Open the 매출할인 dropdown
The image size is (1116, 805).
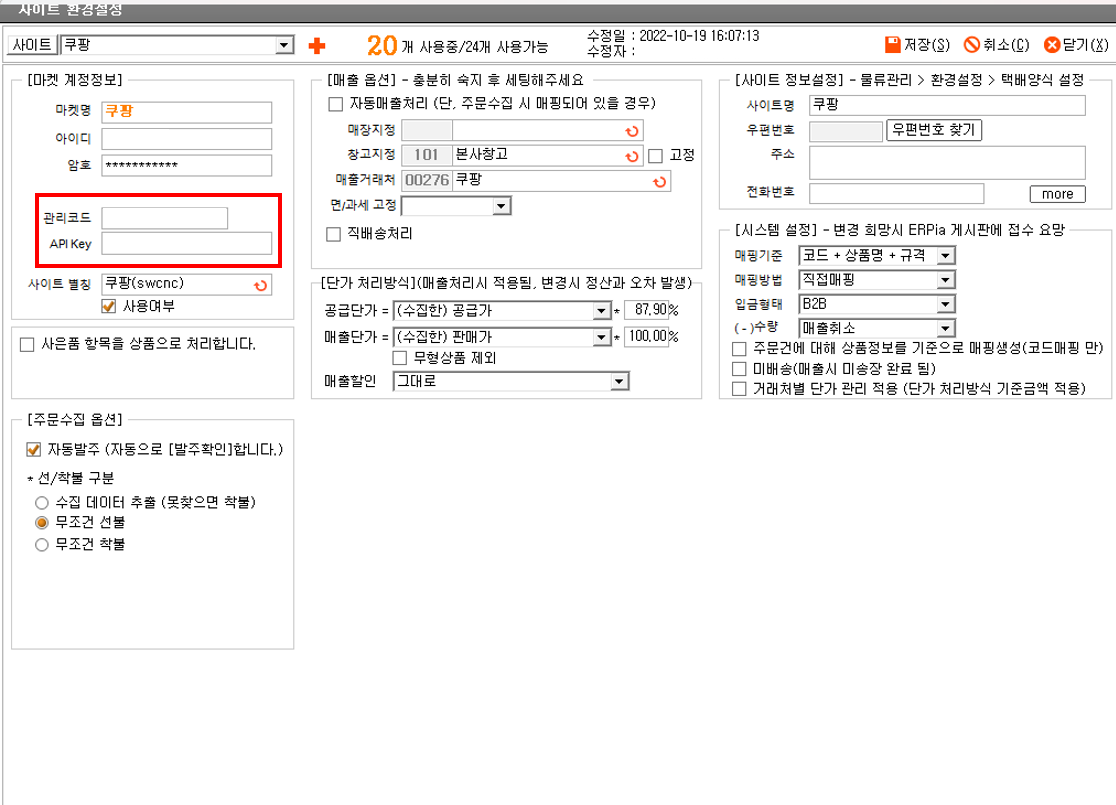tap(620, 381)
